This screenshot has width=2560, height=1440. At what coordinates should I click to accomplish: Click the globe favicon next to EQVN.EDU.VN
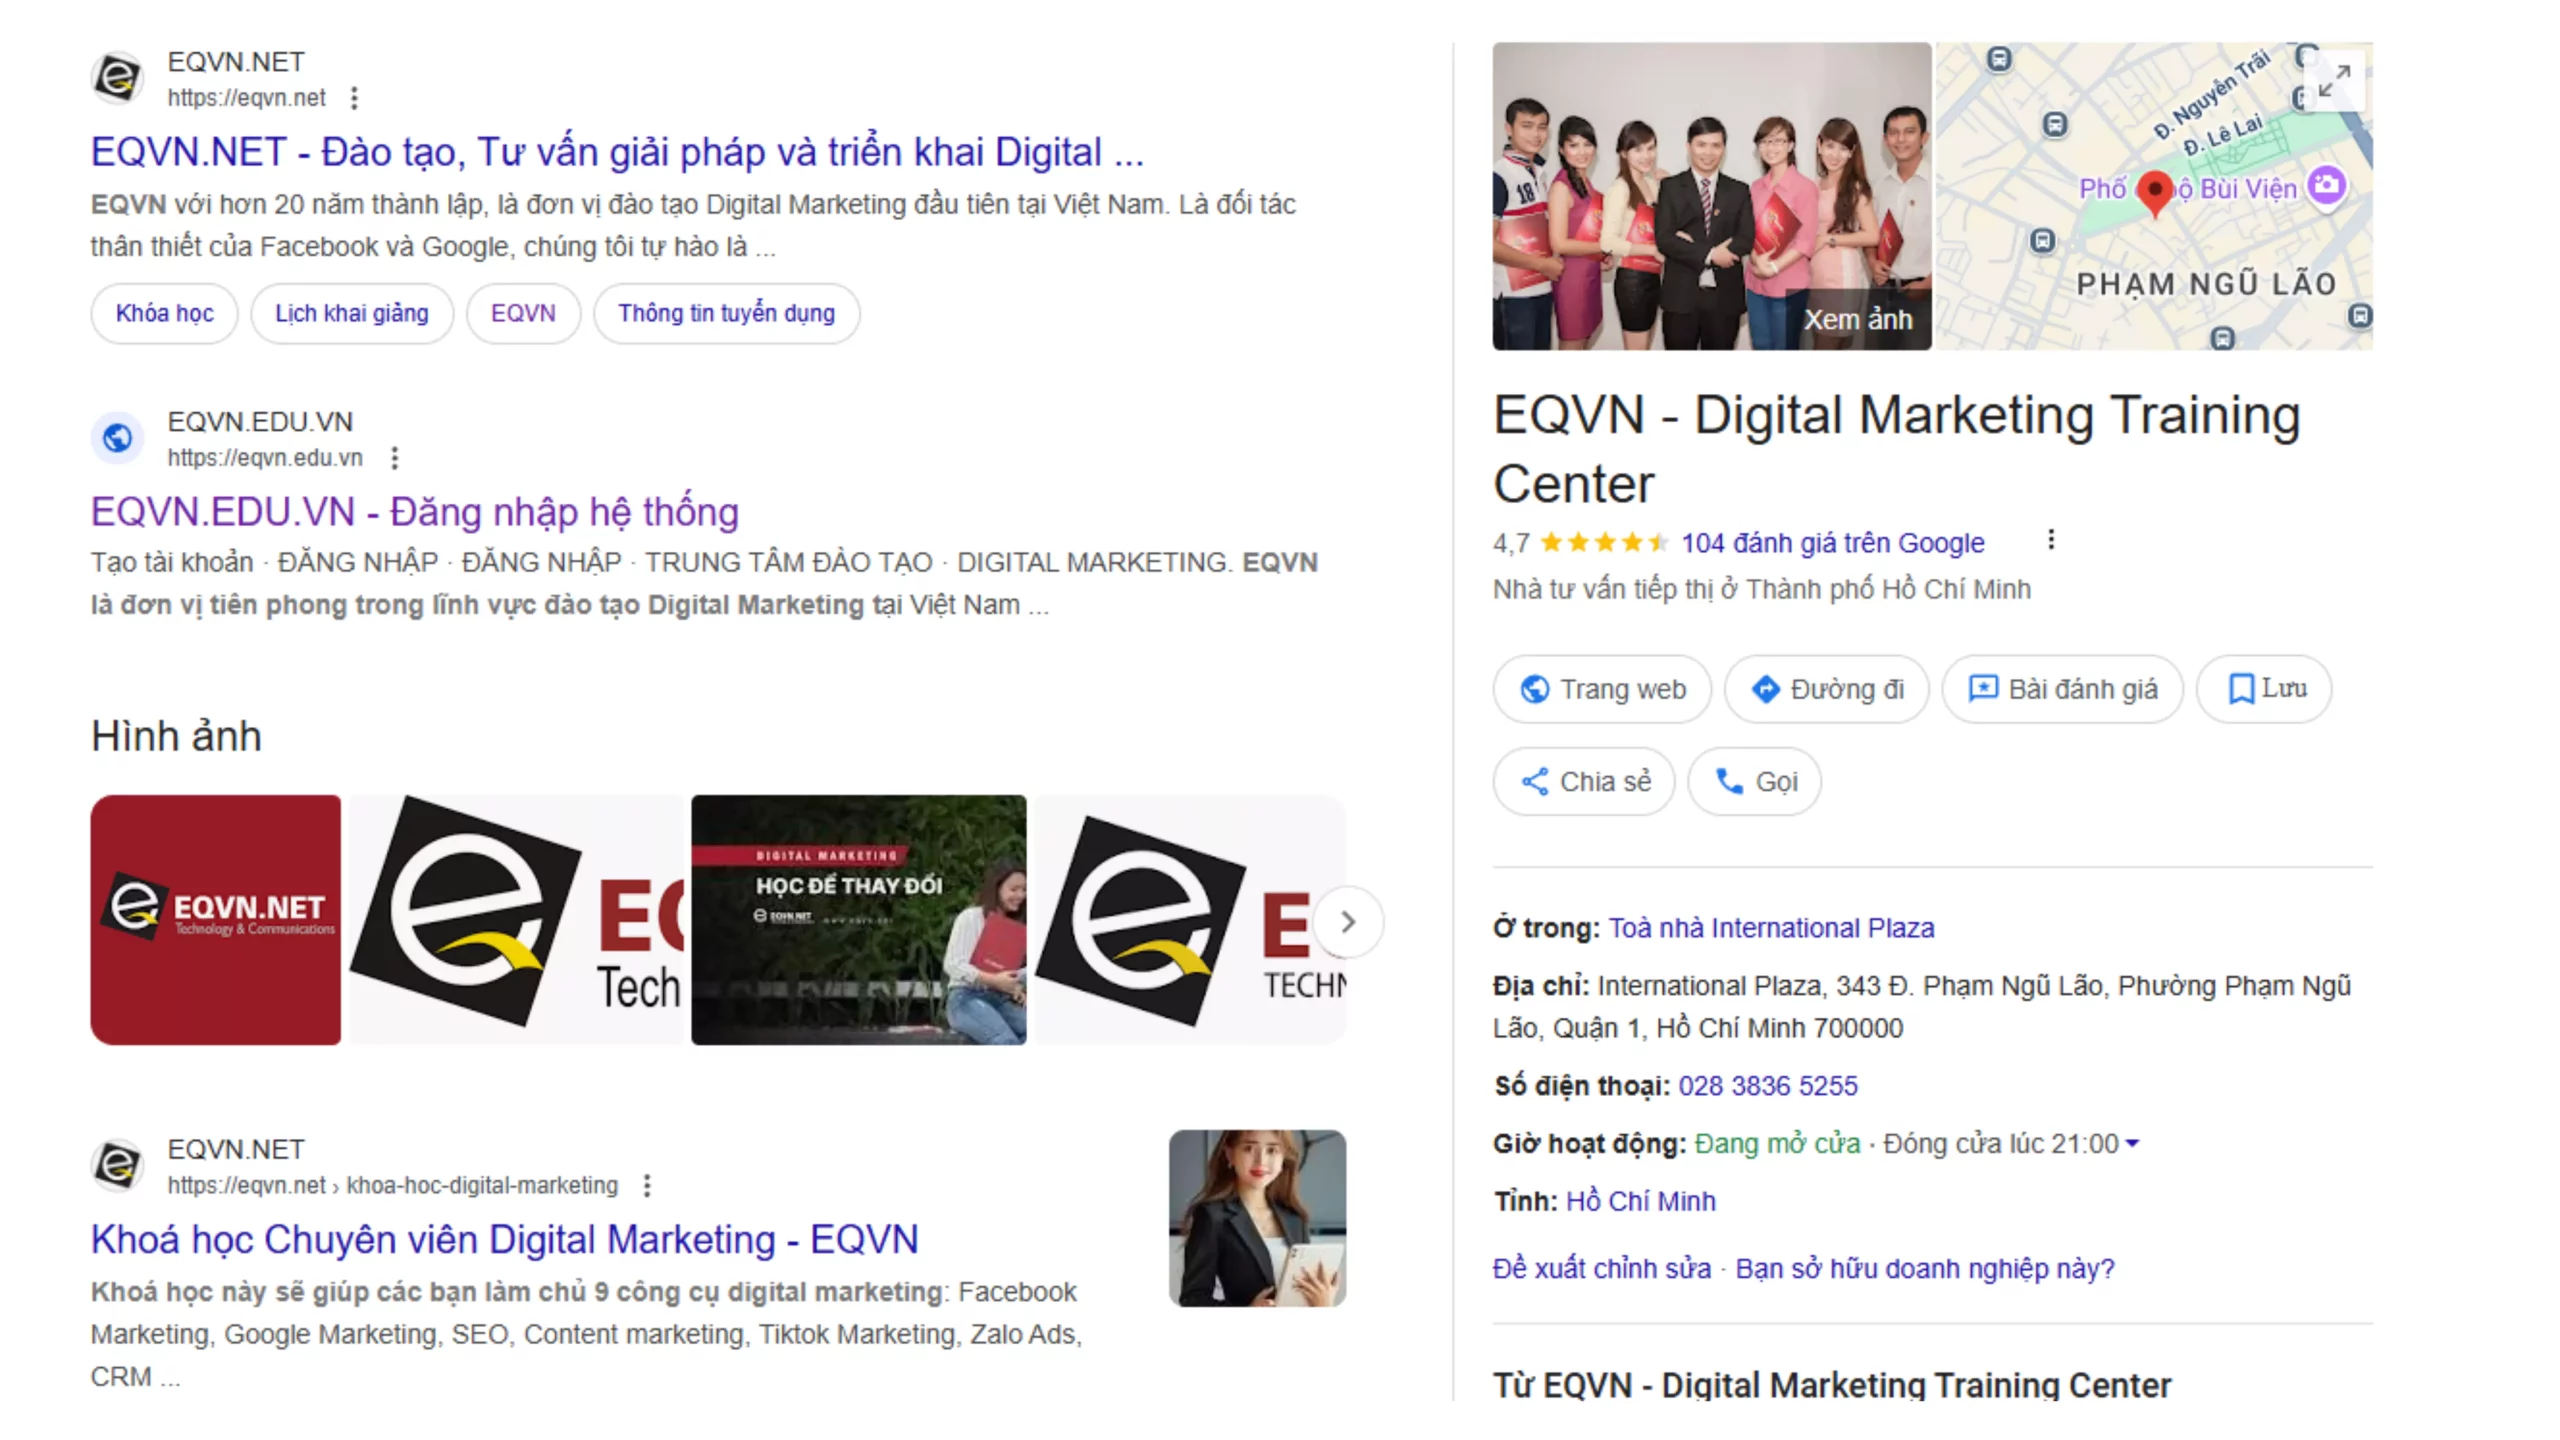tap(117, 436)
